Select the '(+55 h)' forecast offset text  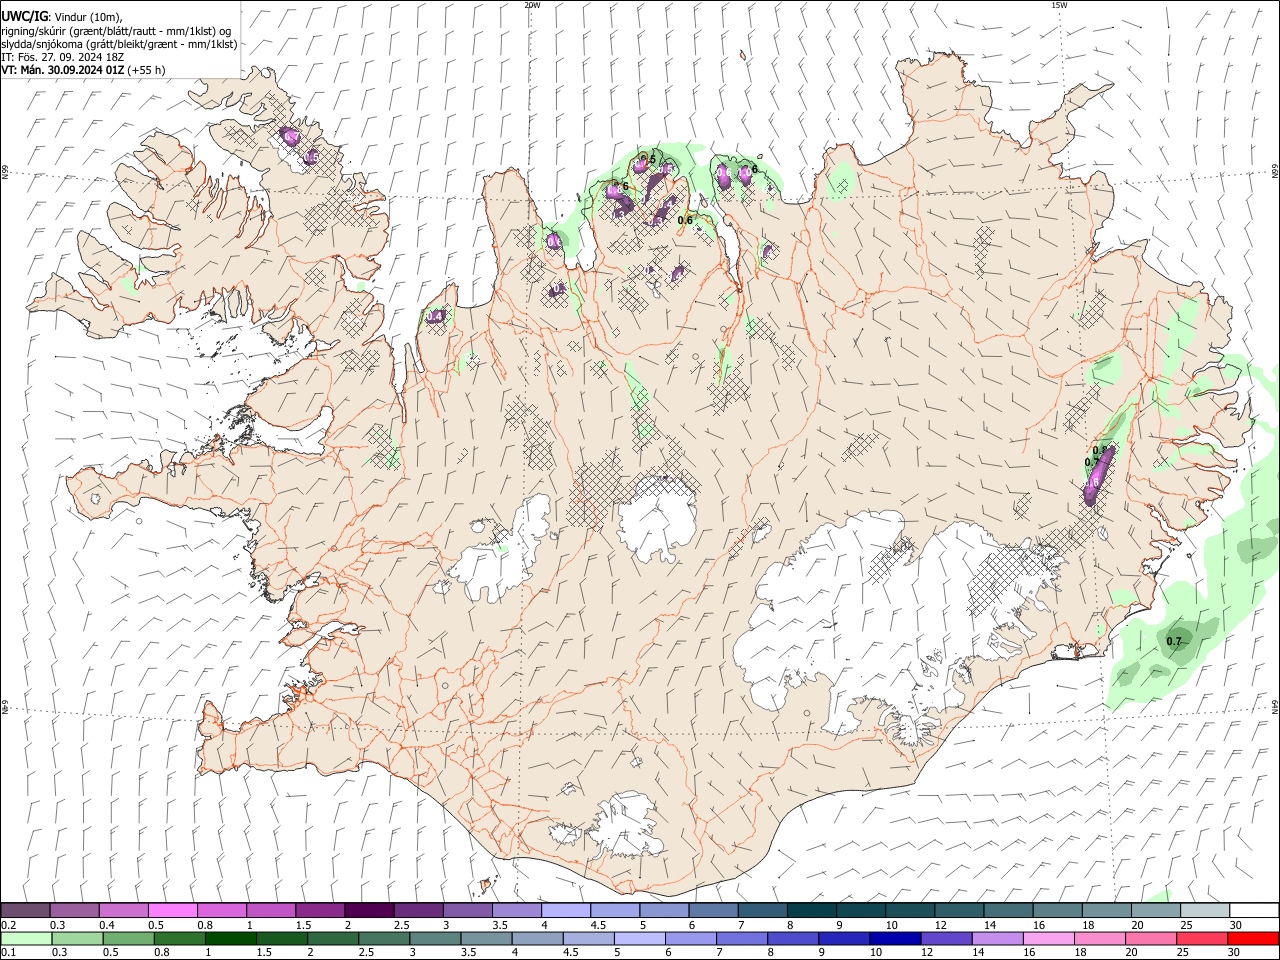point(146,70)
